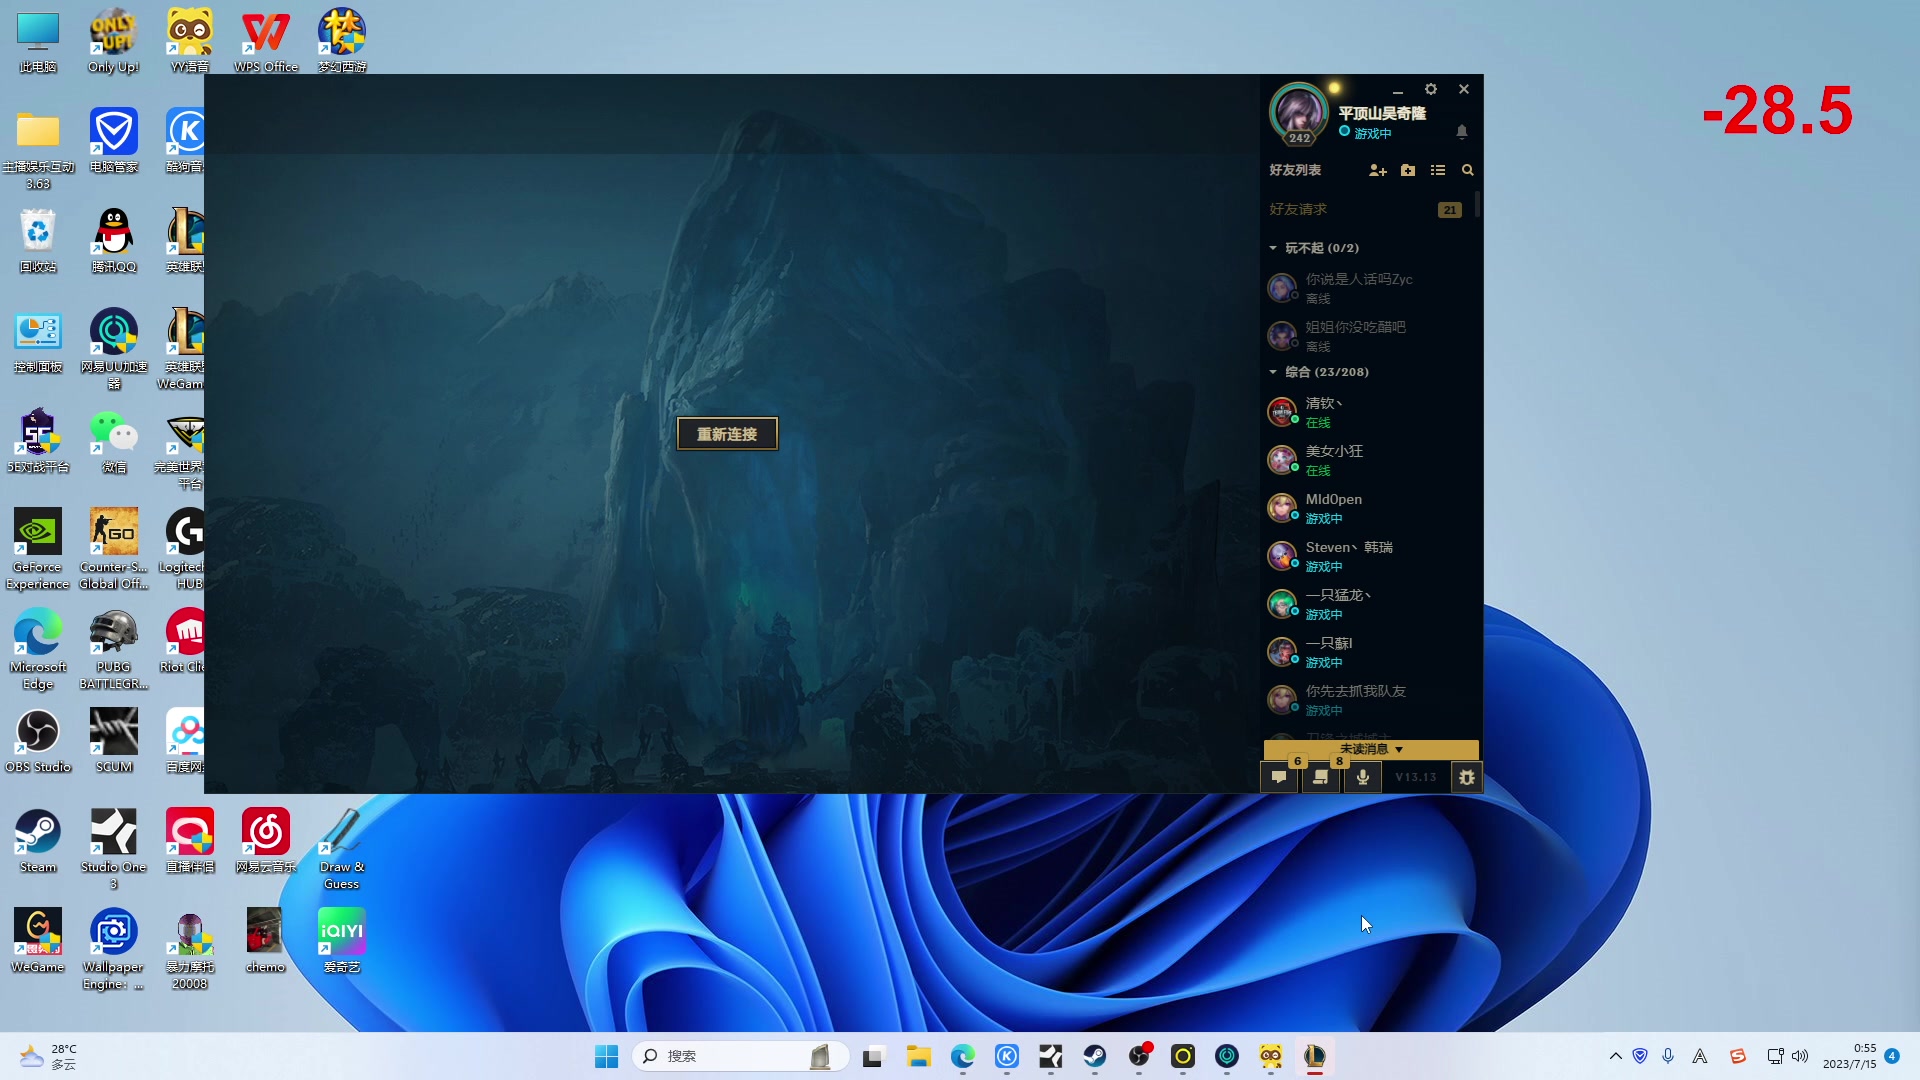Select friend MldOpen
The height and width of the screenshot is (1080, 1920).
[x=1366, y=508]
